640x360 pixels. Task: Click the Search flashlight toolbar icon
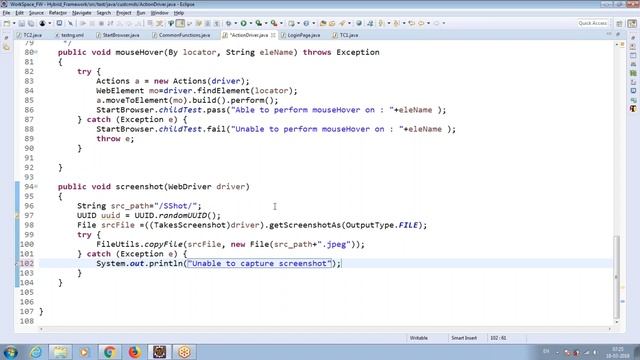click(342, 23)
